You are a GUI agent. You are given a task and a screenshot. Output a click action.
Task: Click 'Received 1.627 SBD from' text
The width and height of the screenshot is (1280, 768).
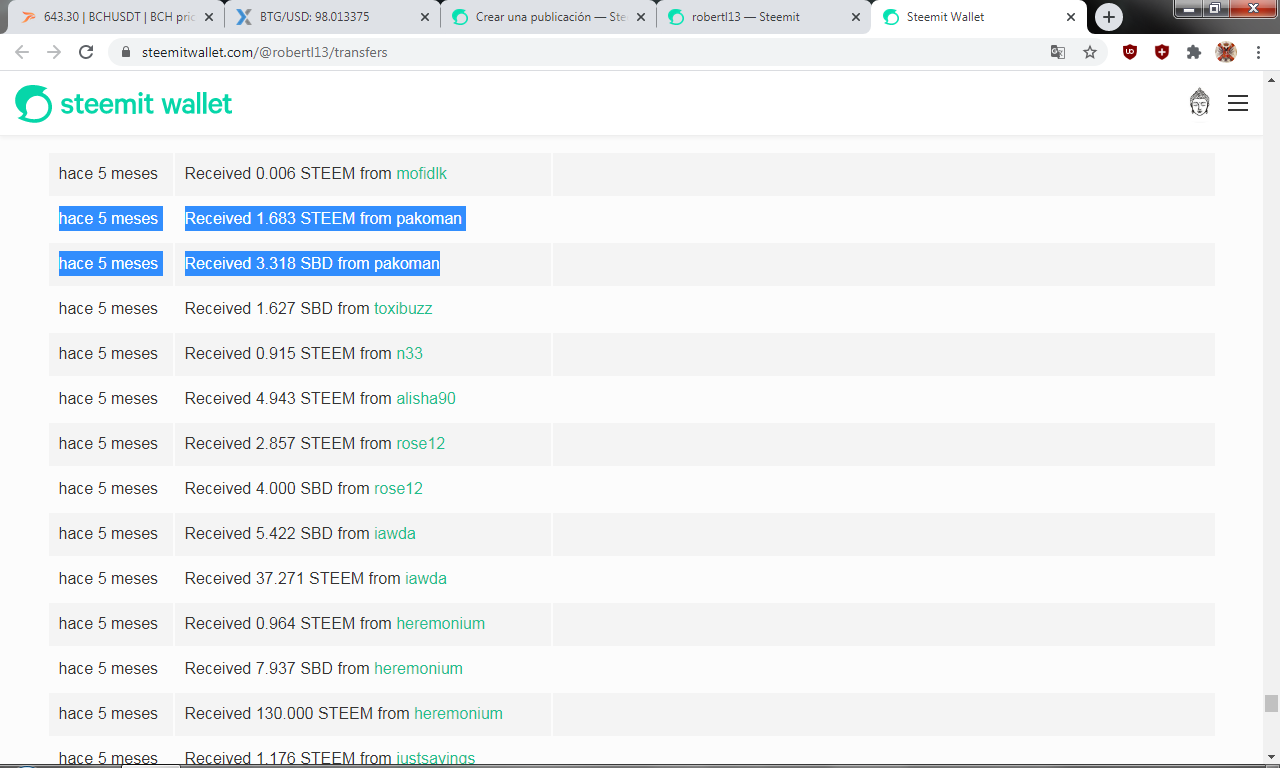[x=277, y=308]
